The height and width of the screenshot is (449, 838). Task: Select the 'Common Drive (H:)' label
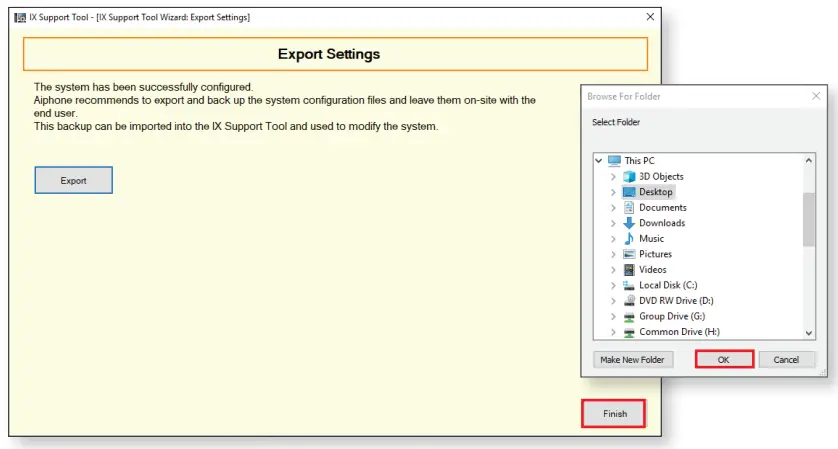pyautogui.click(x=679, y=332)
